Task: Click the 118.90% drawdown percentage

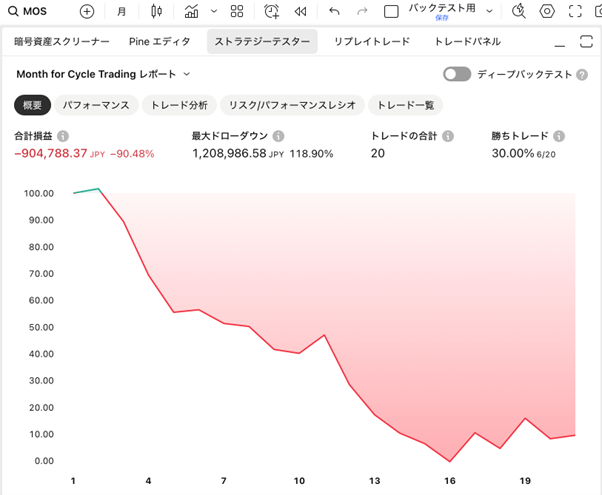Action: [311, 154]
